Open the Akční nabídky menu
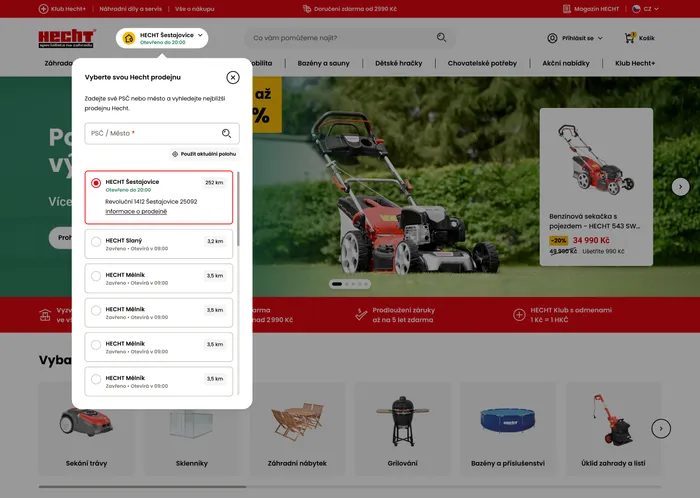Image resolution: width=700 pixels, height=498 pixels. click(x=566, y=63)
